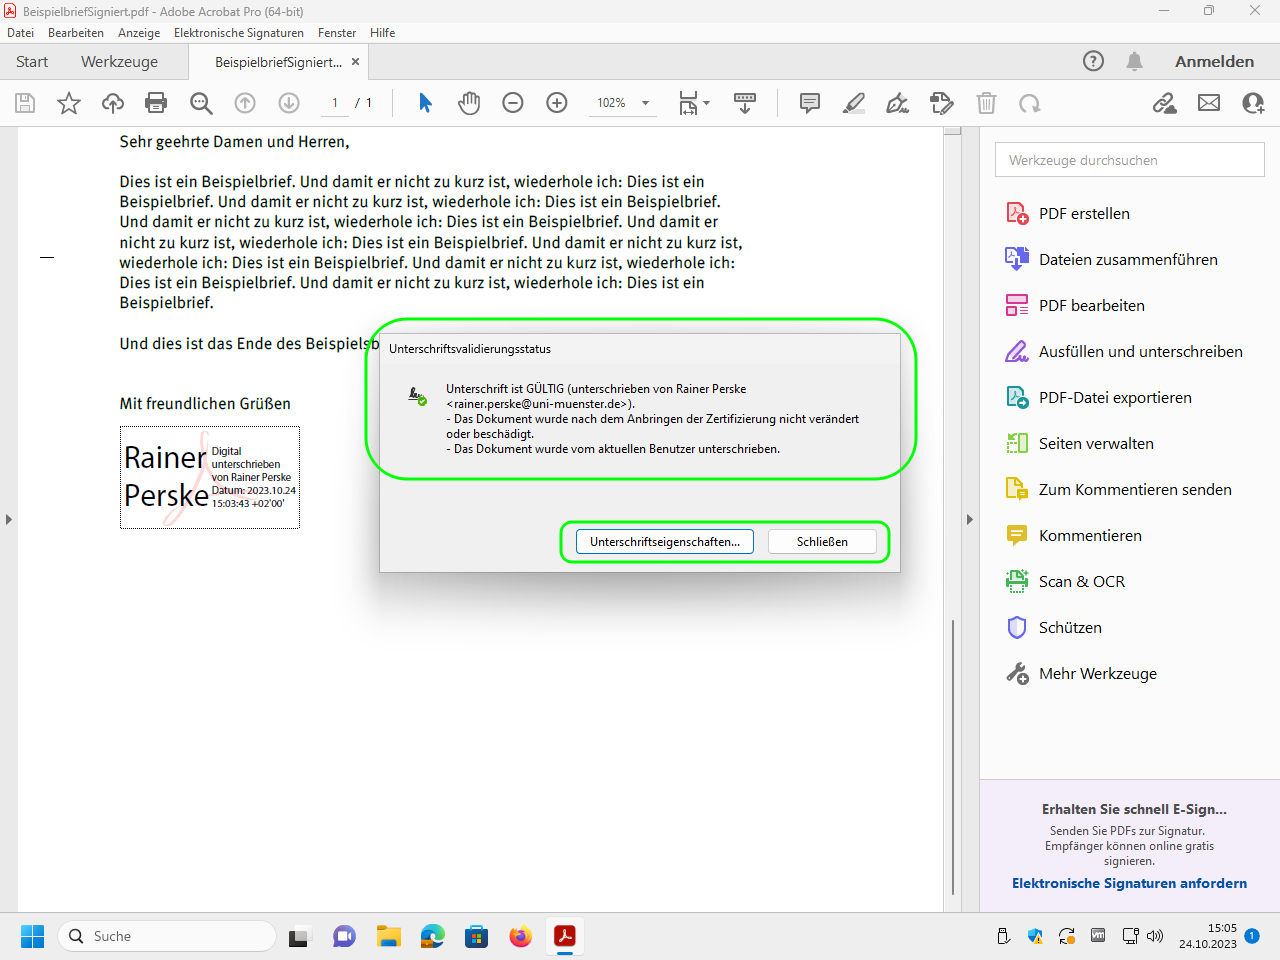1280x960 pixels.
Task: Click the print icon in toolbar
Action: pos(156,103)
